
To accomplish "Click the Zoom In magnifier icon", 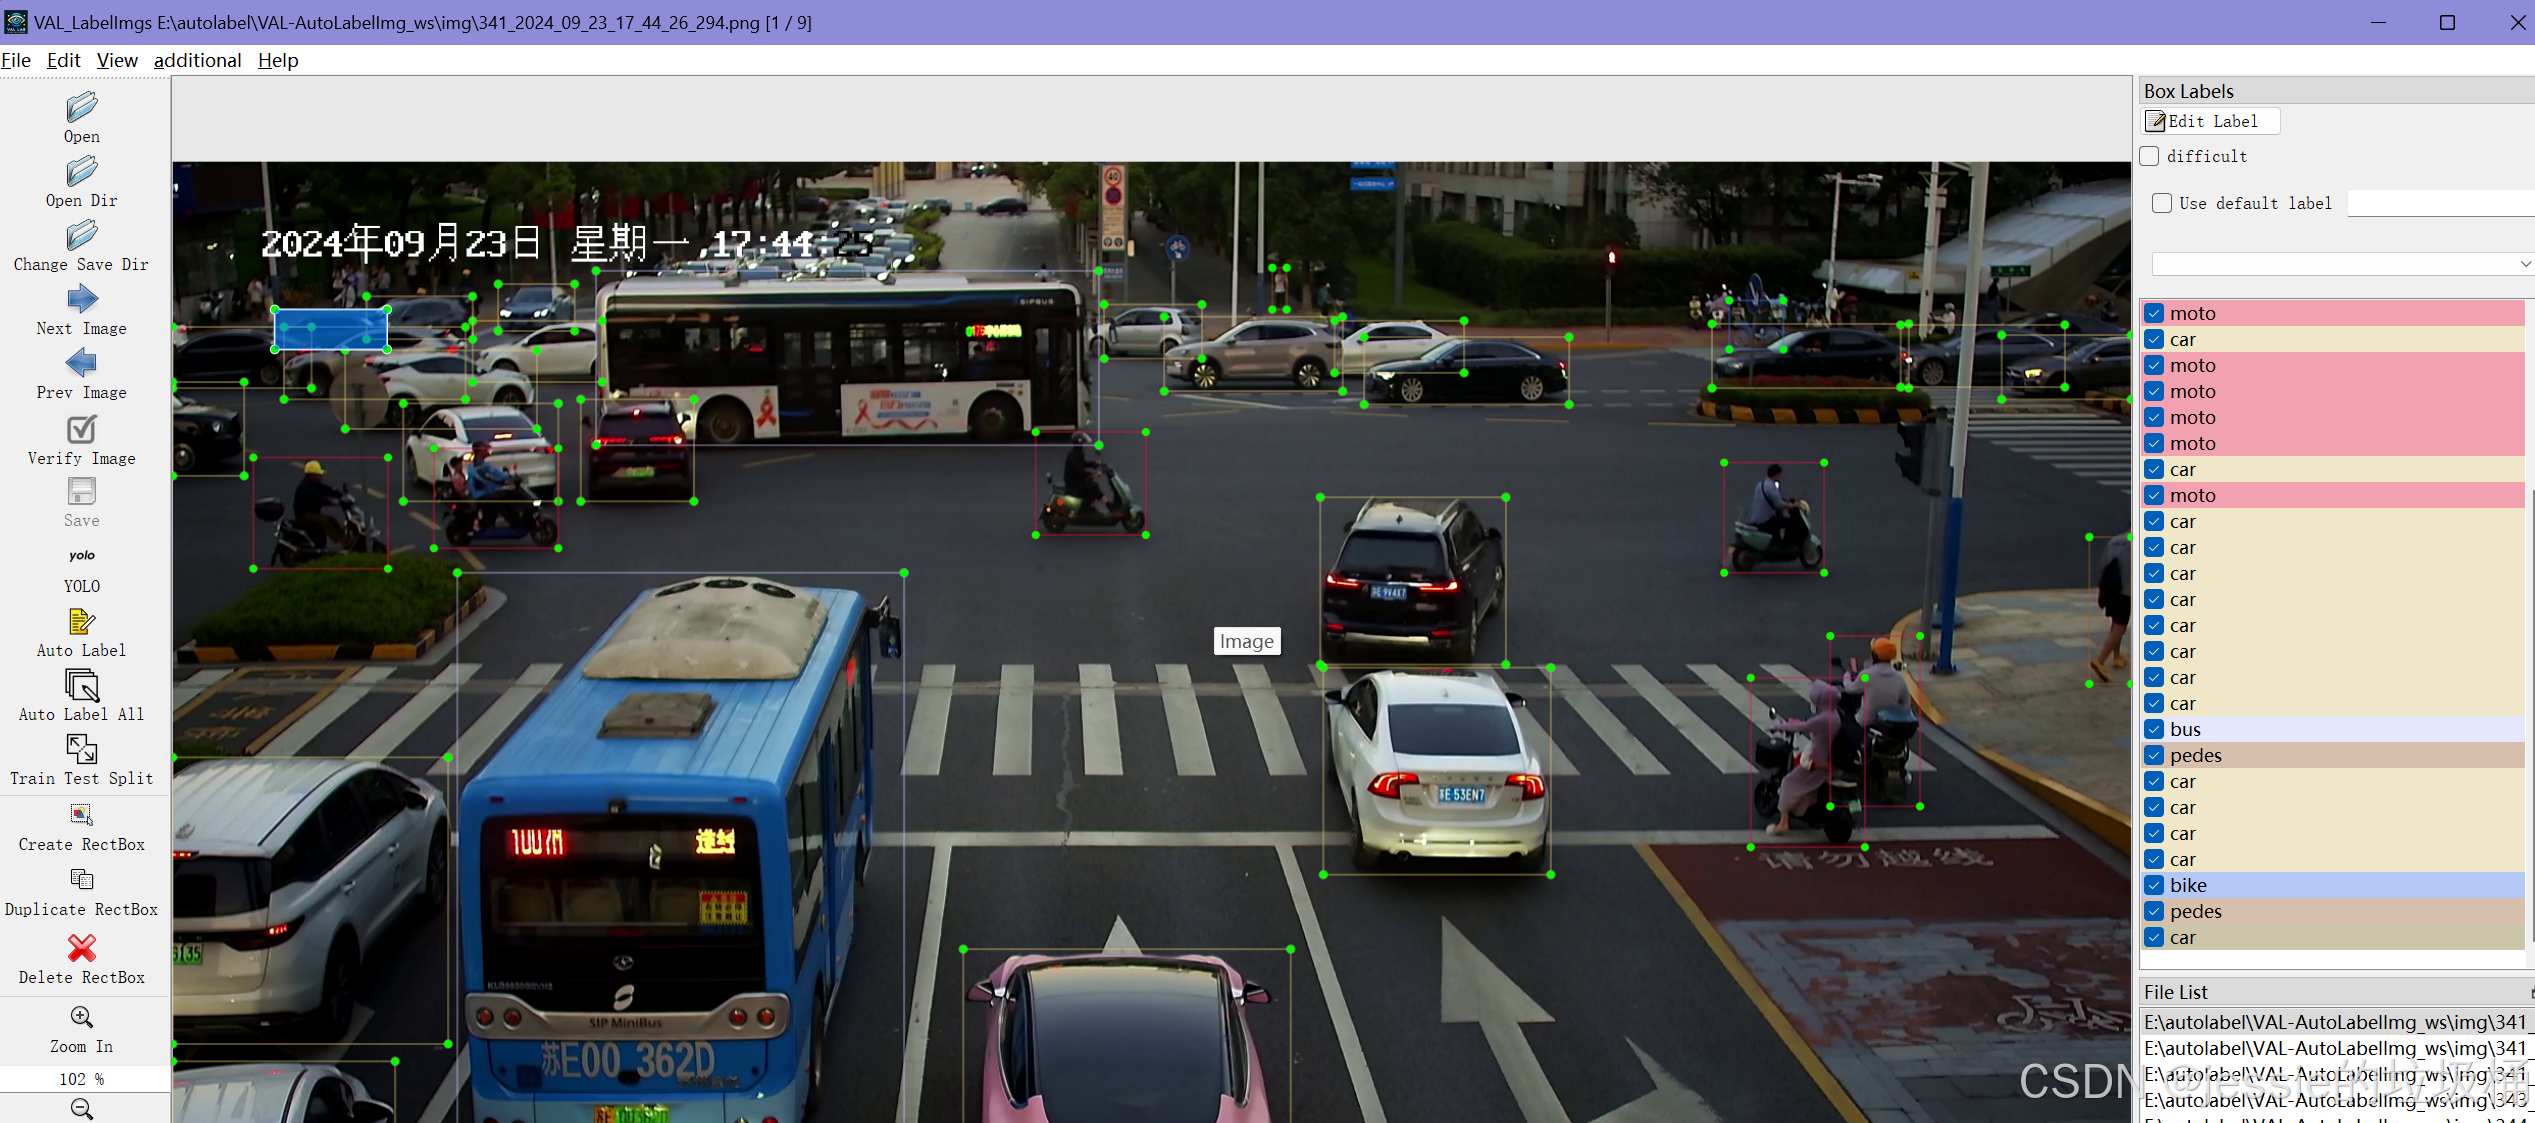I will pos(82,1018).
